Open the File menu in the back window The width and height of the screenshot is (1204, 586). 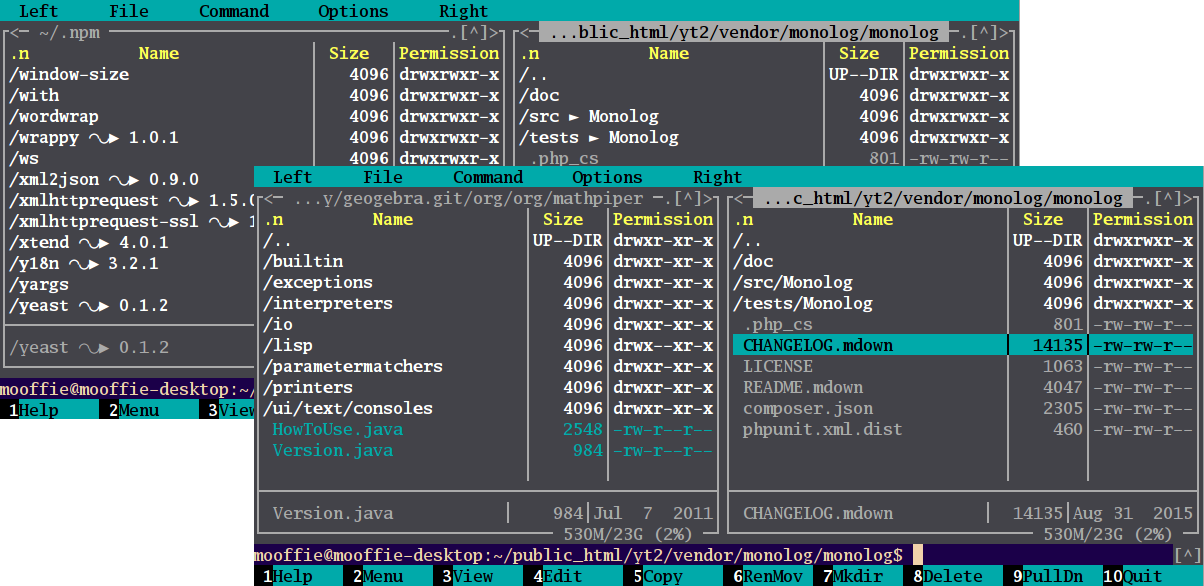[129, 12]
